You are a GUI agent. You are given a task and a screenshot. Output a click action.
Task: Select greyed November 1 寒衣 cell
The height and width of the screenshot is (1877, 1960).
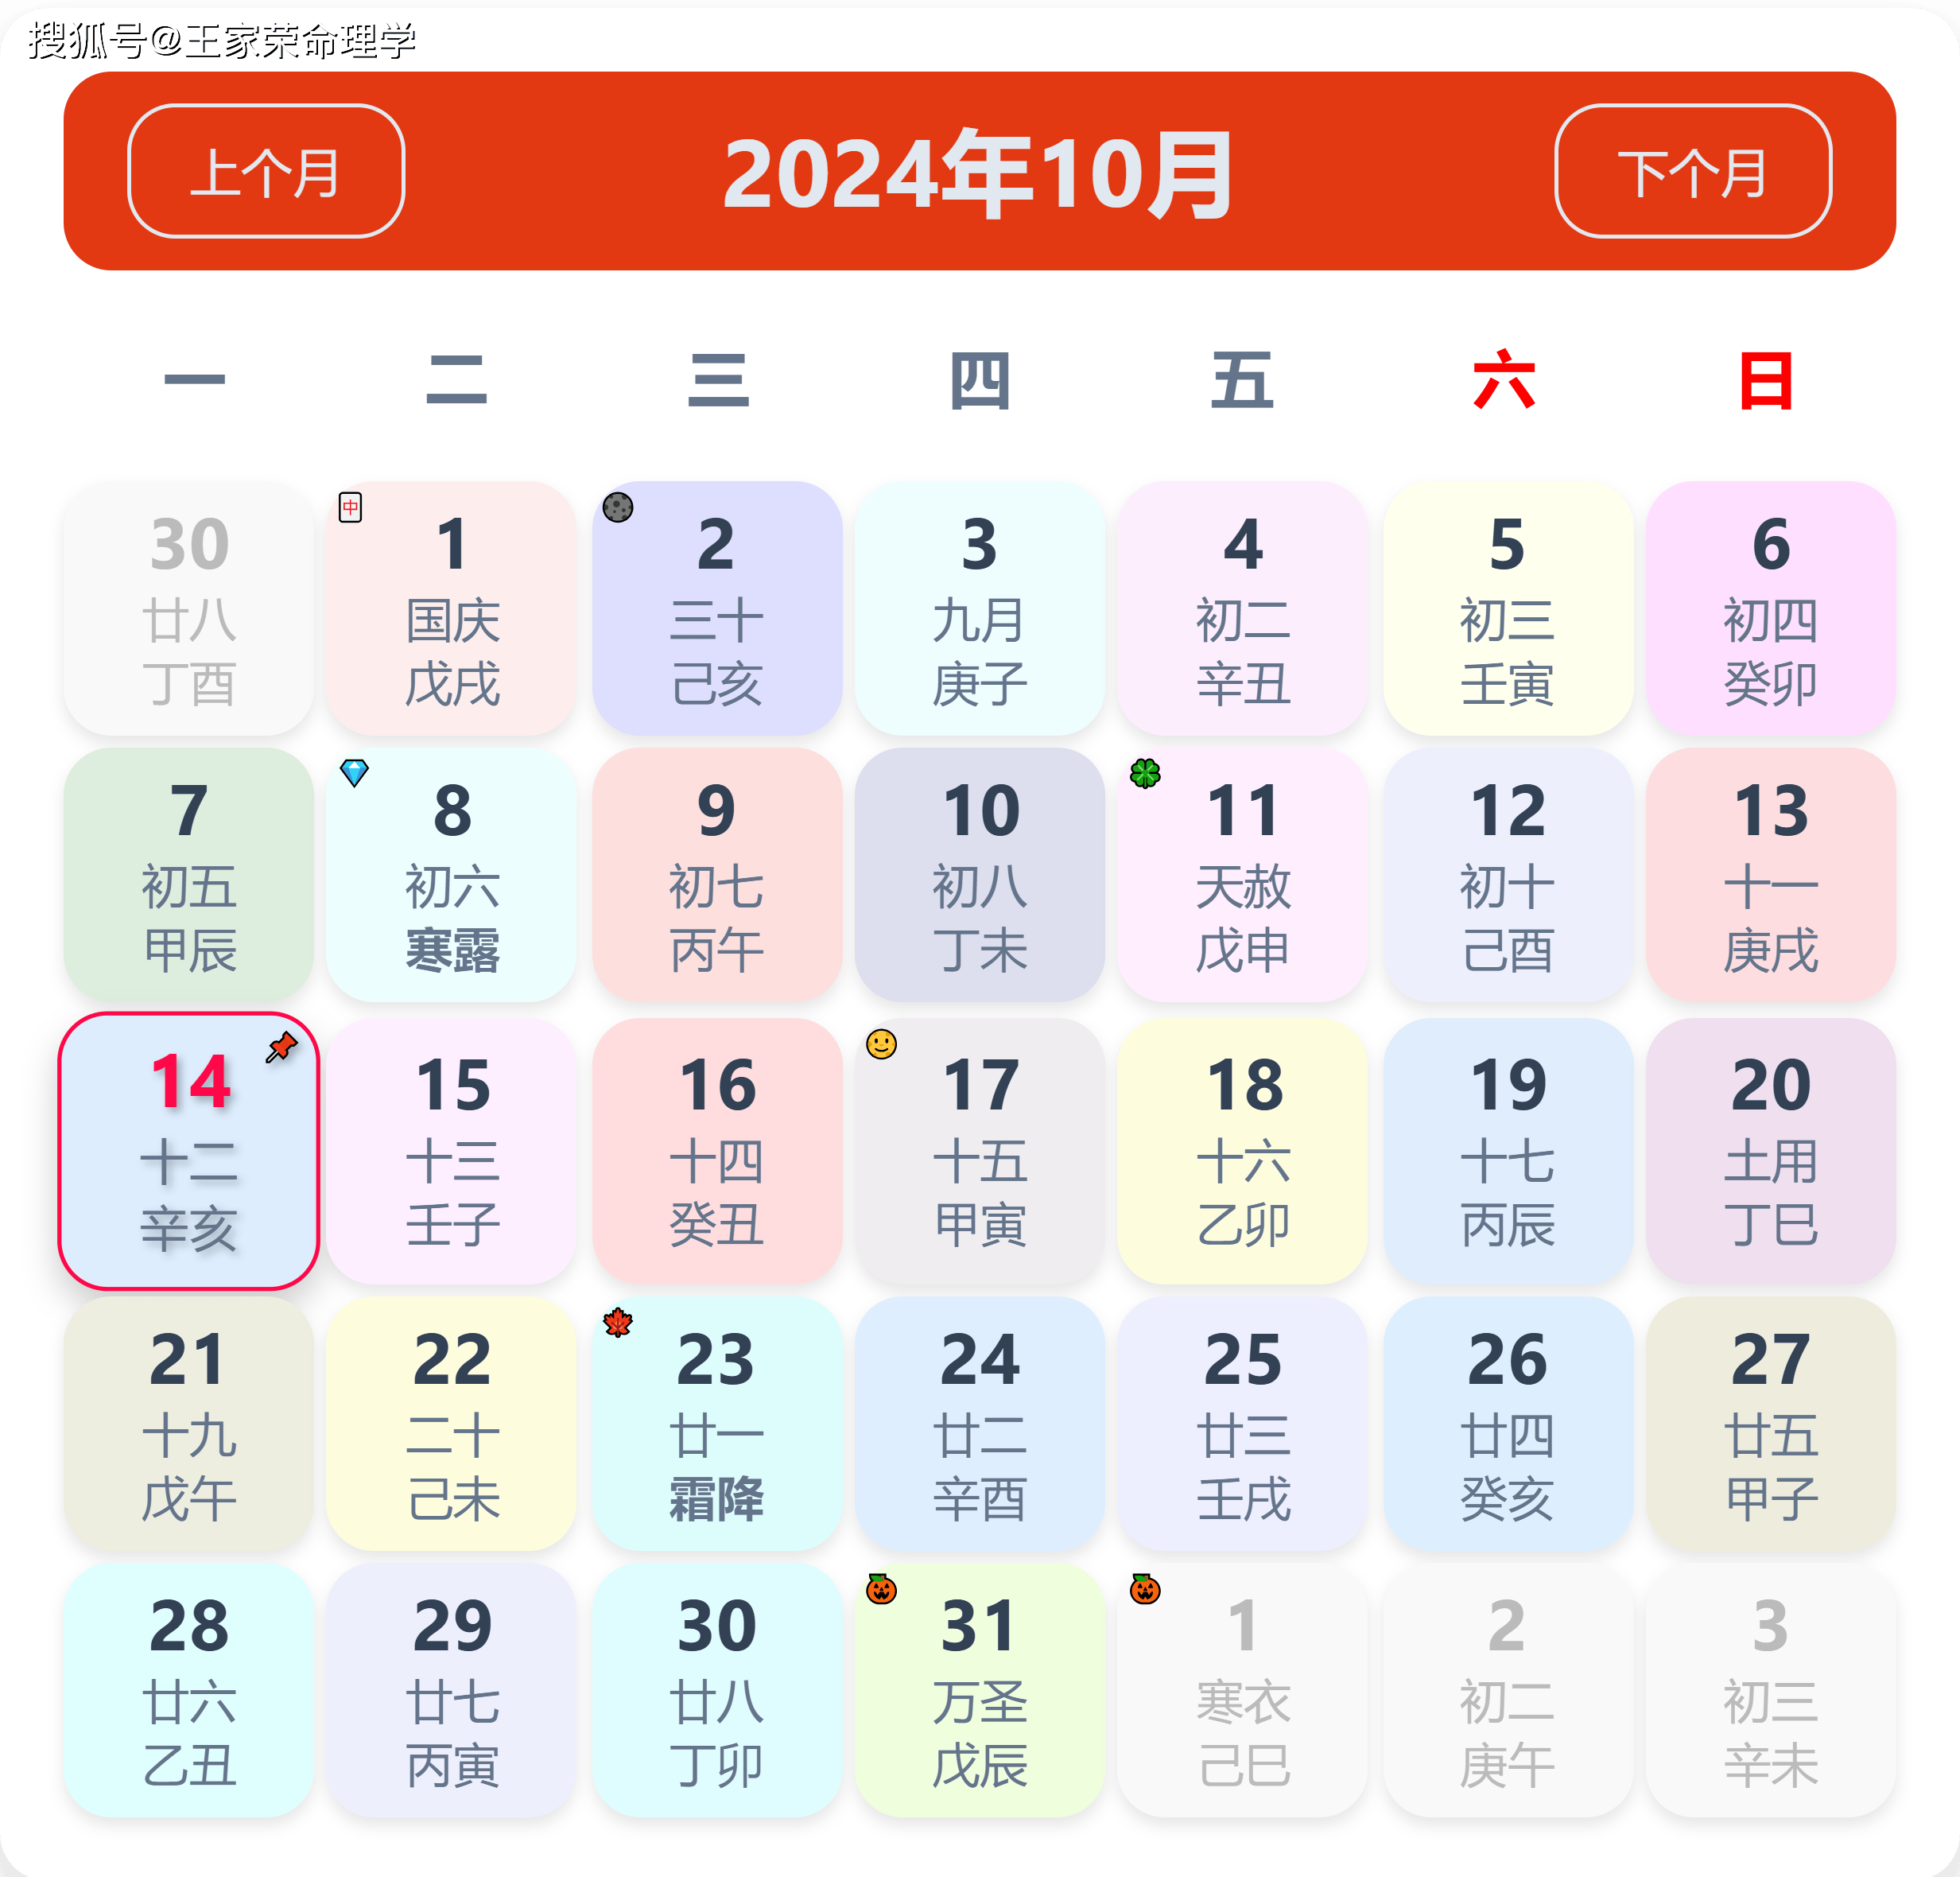tap(1243, 1690)
